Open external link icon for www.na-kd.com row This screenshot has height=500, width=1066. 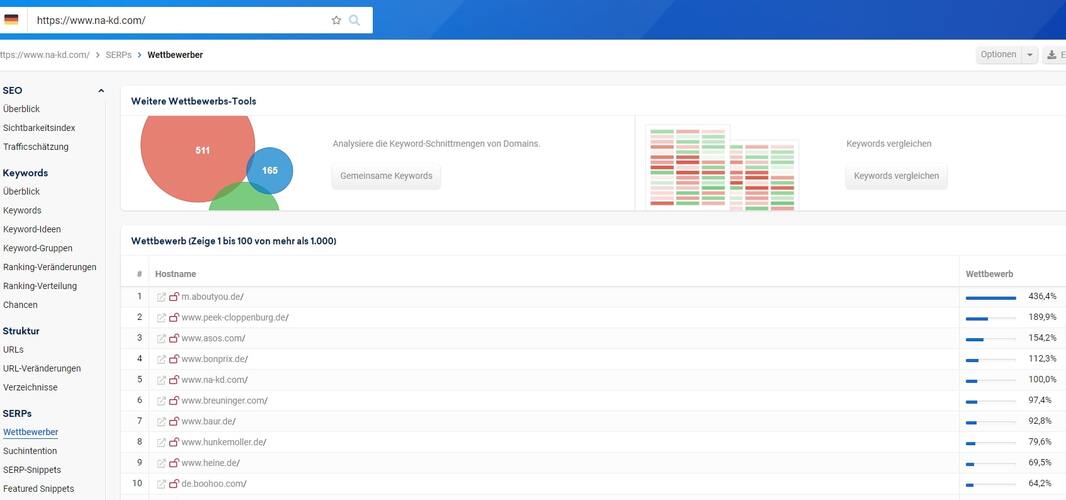pos(161,380)
